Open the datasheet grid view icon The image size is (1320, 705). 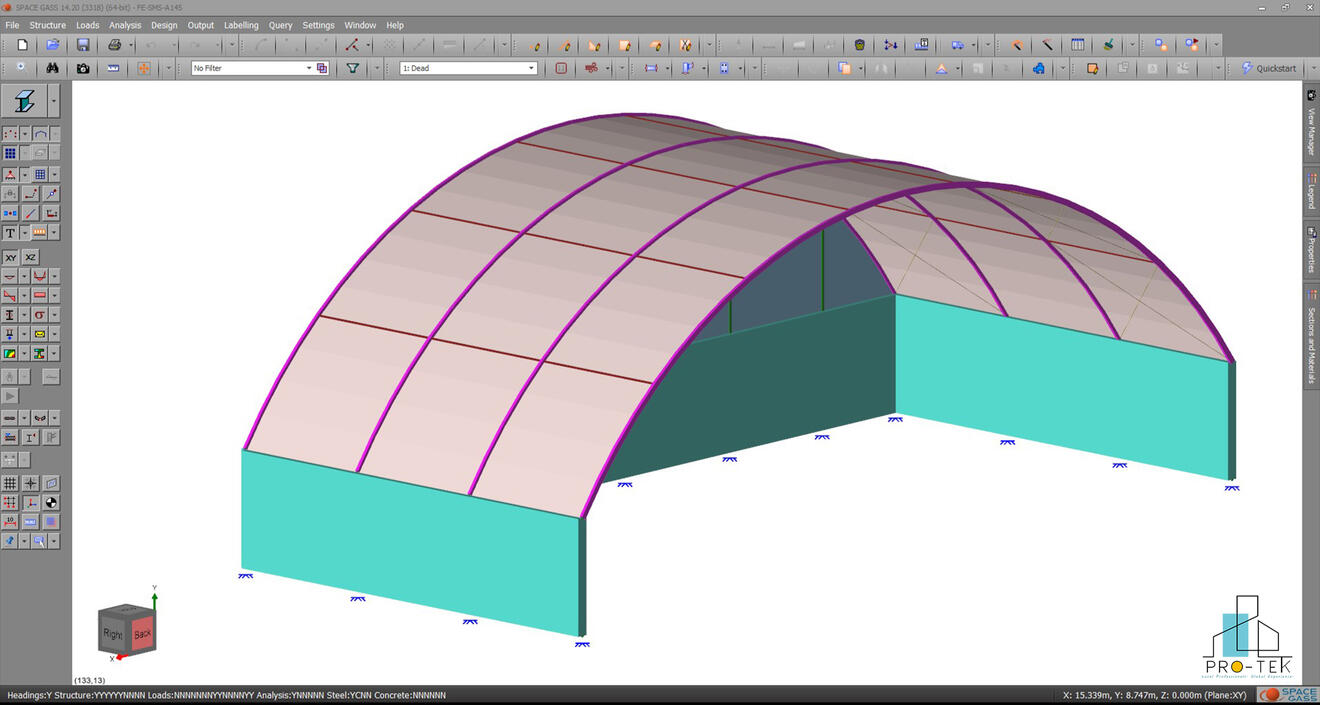1078,44
